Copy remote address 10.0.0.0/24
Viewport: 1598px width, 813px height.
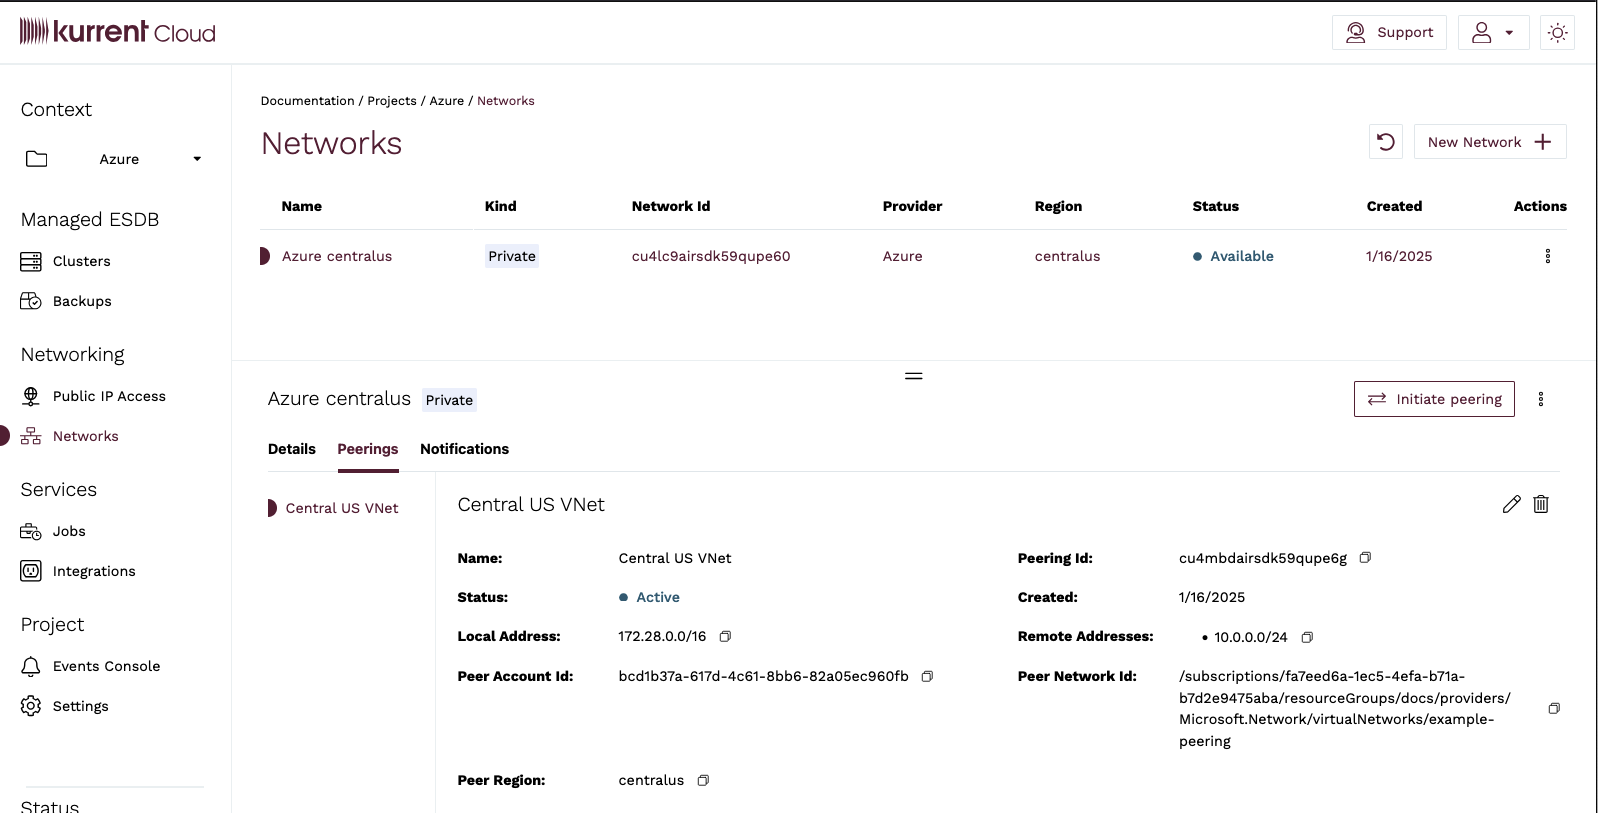tap(1307, 638)
